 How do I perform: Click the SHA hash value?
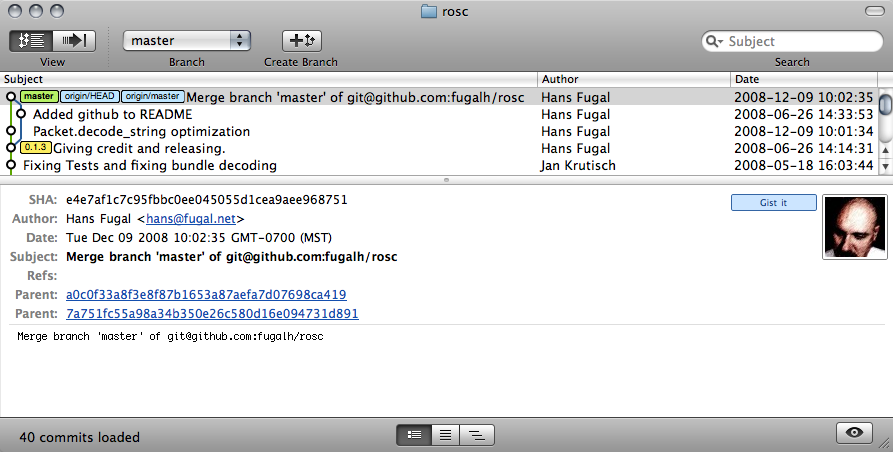pos(207,200)
